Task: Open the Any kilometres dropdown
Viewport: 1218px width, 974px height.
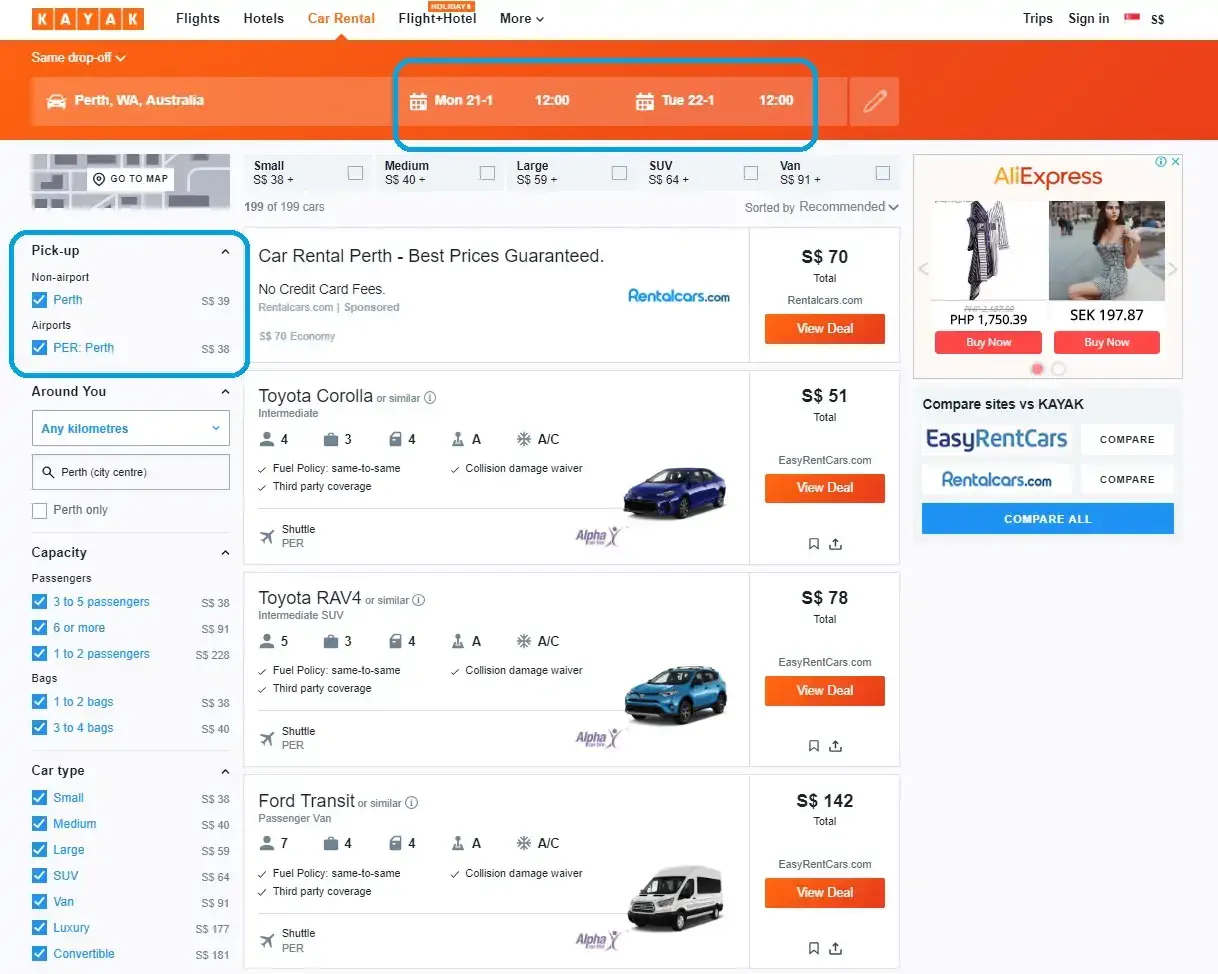Action: click(131, 429)
